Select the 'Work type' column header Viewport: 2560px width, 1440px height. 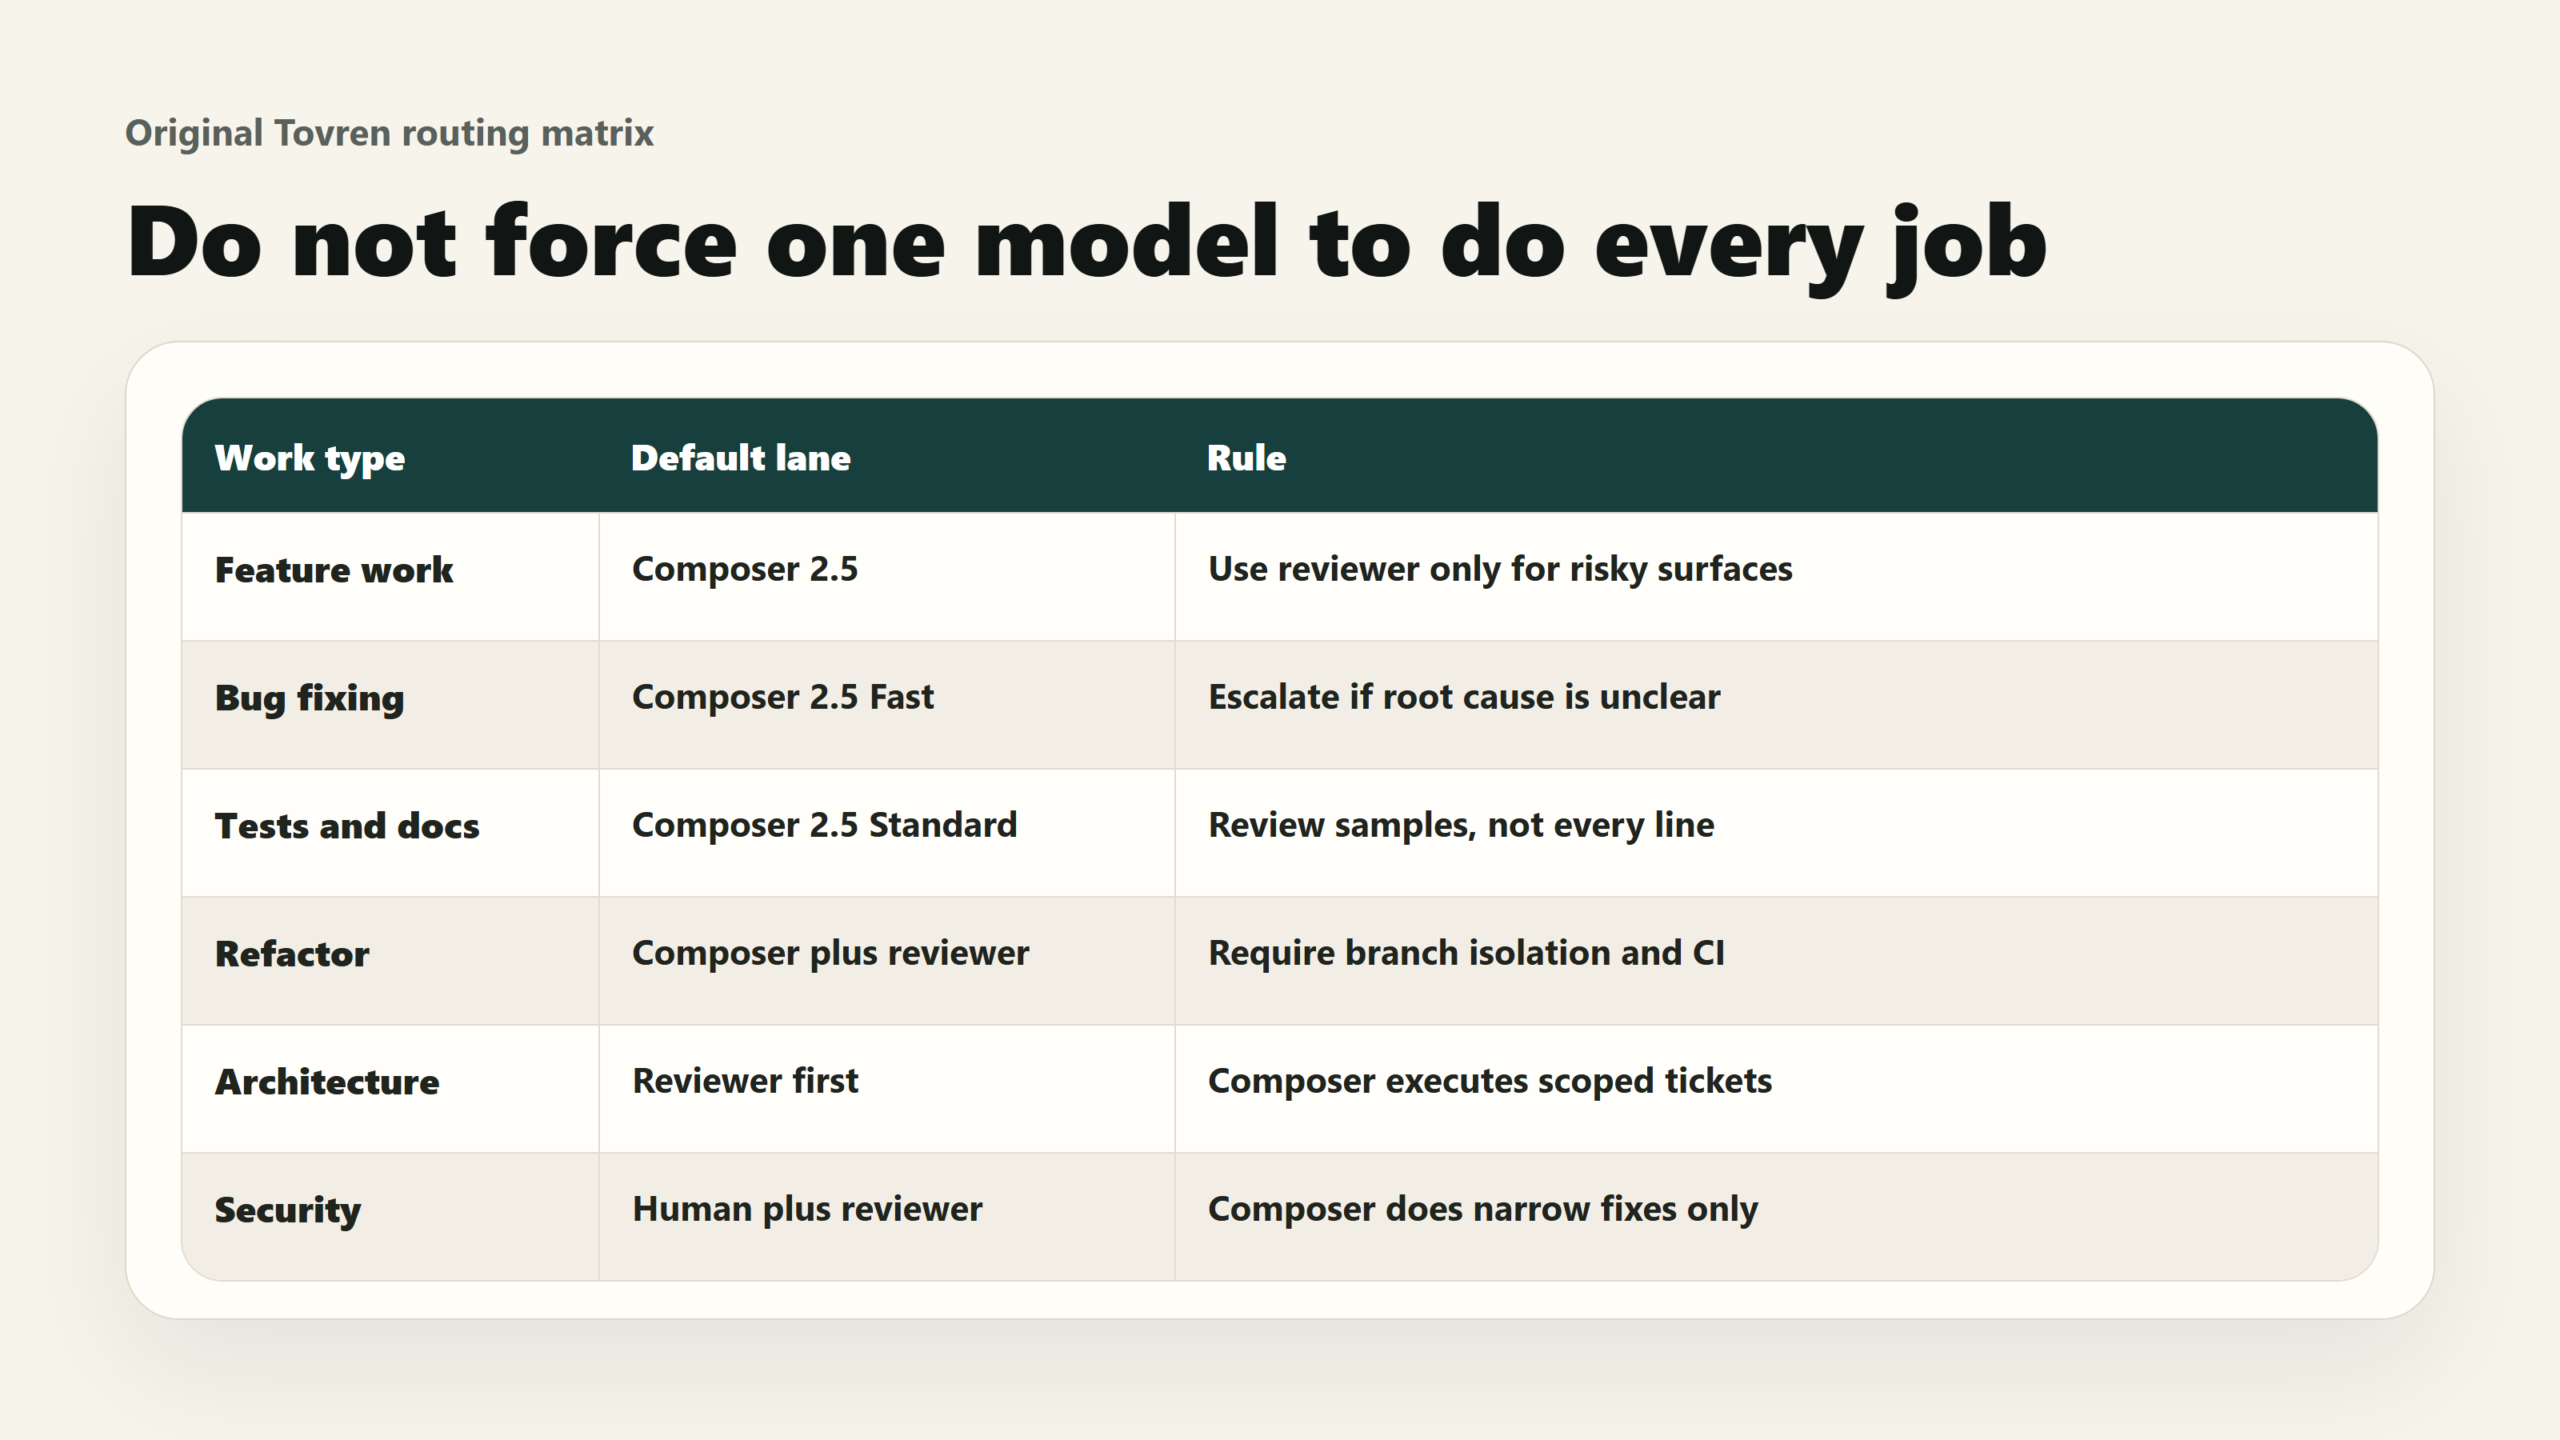tap(310, 458)
